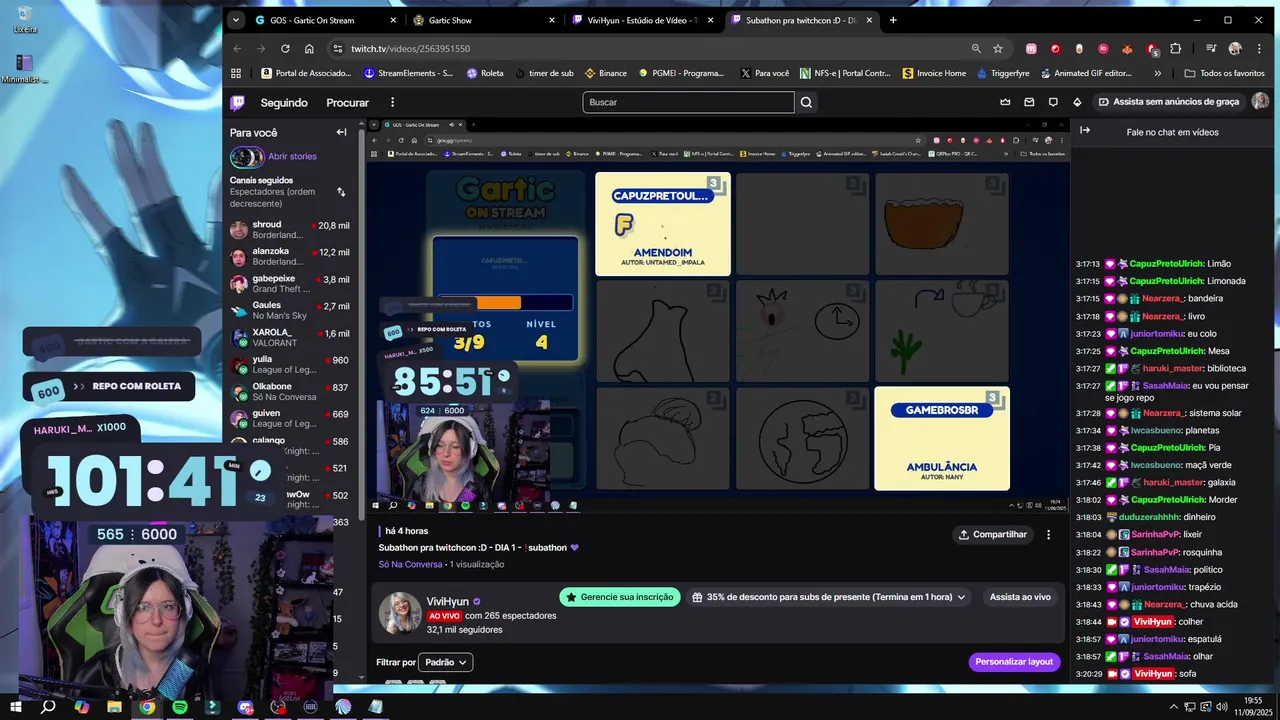
Task: Open the taskbar clock showing 19:55
Action: point(1253,706)
